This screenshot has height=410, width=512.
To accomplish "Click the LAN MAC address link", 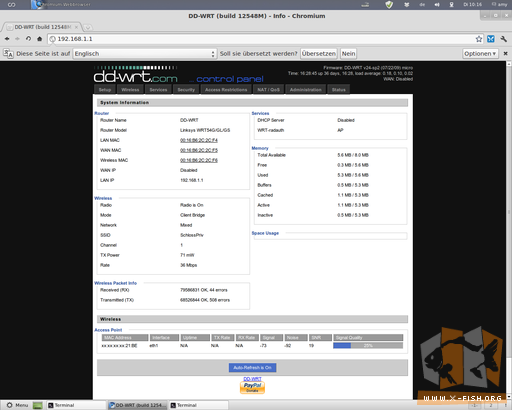I will point(199,140).
